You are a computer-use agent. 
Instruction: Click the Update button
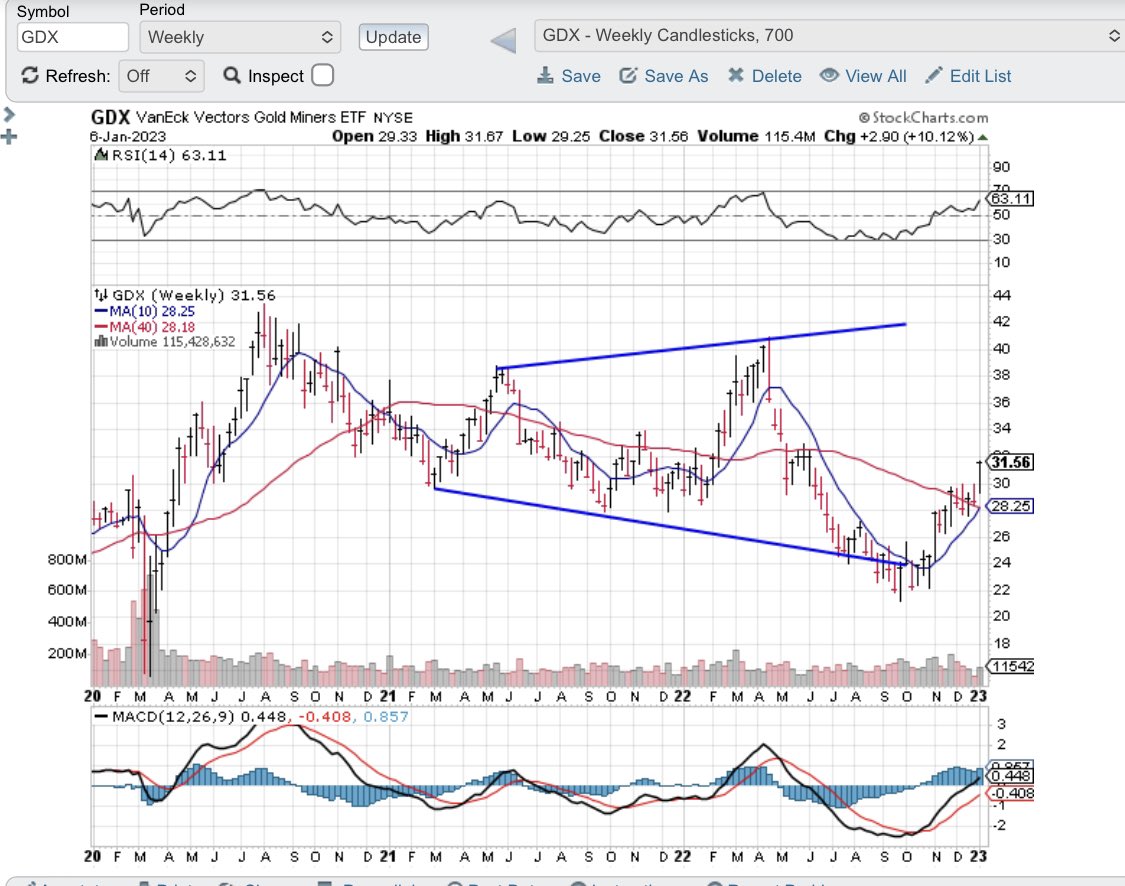click(x=393, y=37)
